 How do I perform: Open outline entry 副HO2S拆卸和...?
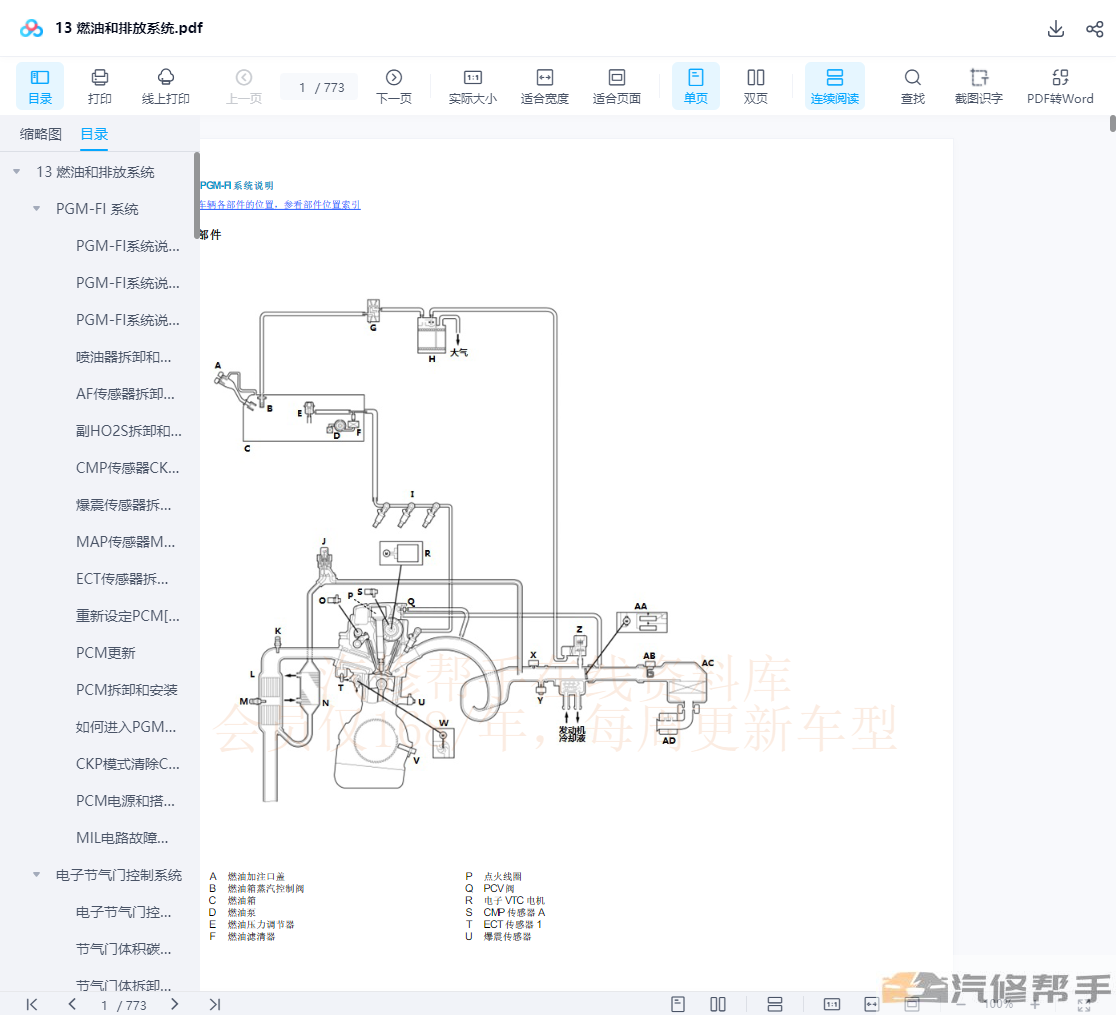129,431
